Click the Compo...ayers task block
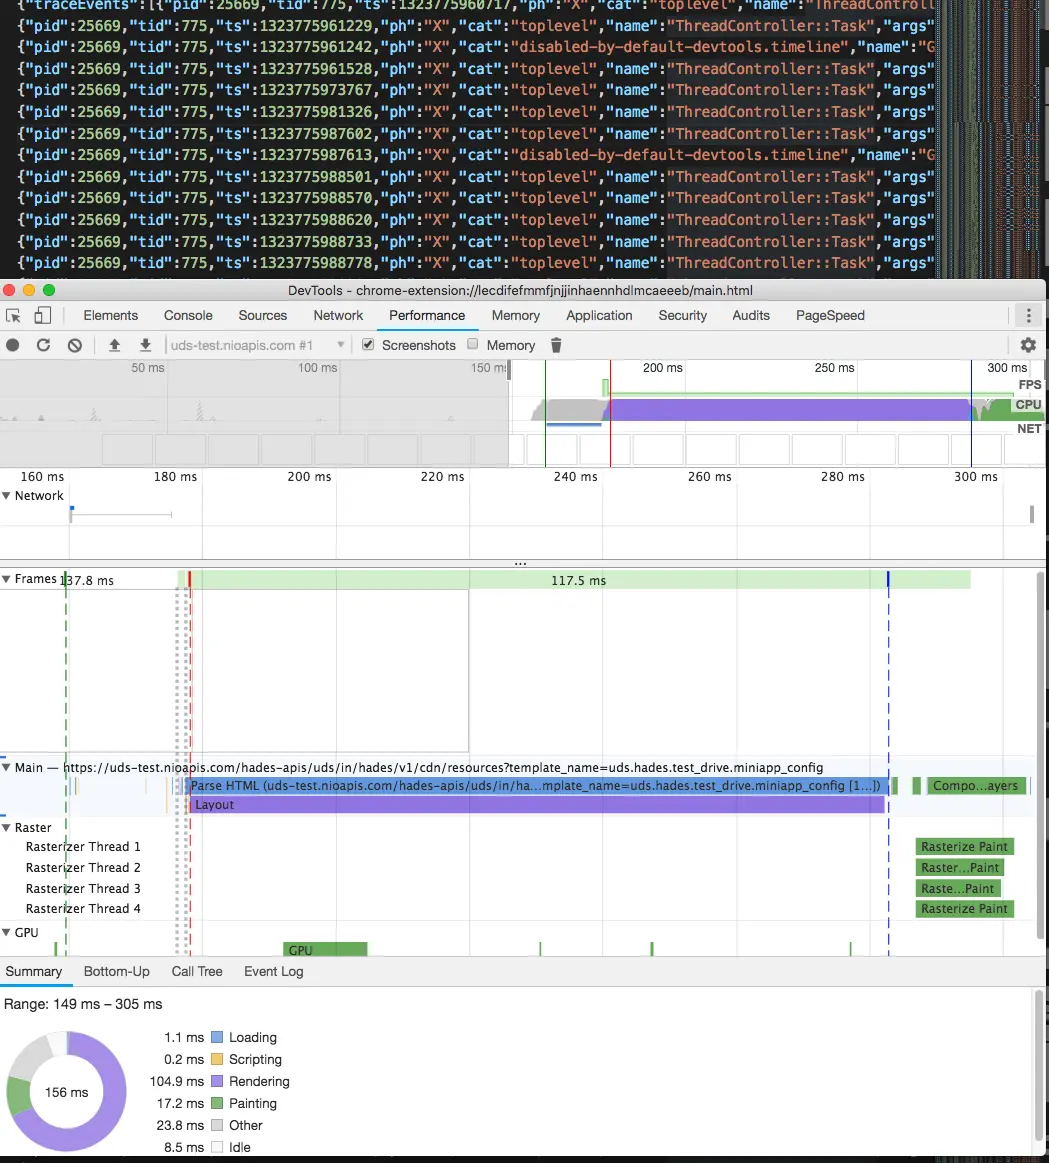The height and width of the screenshot is (1163, 1049). click(975, 786)
